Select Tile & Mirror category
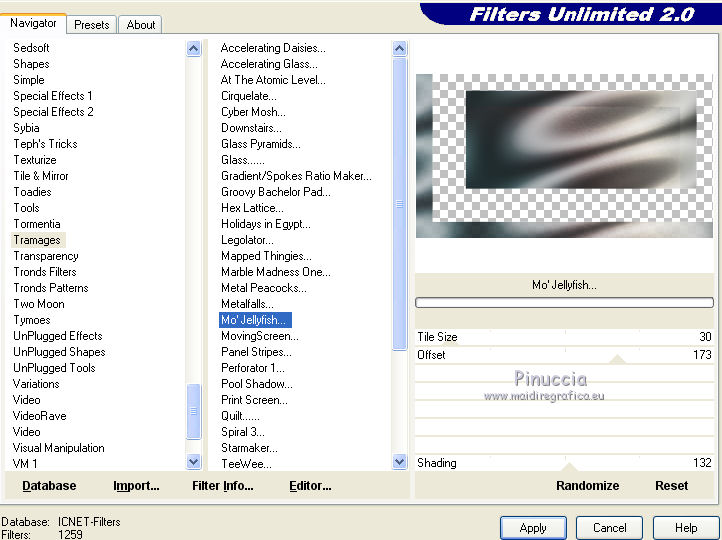The width and height of the screenshot is (722, 540). pos(41,176)
